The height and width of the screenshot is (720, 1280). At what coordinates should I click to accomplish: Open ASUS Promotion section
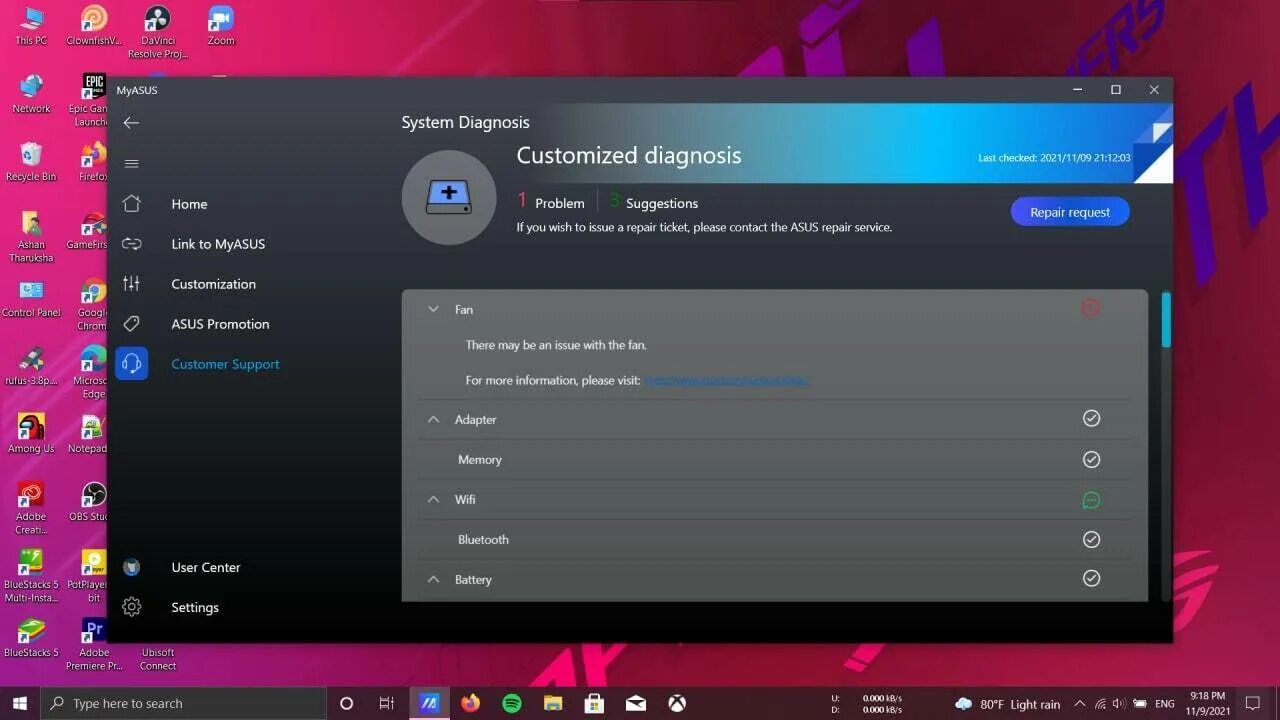[x=220, y=324]
